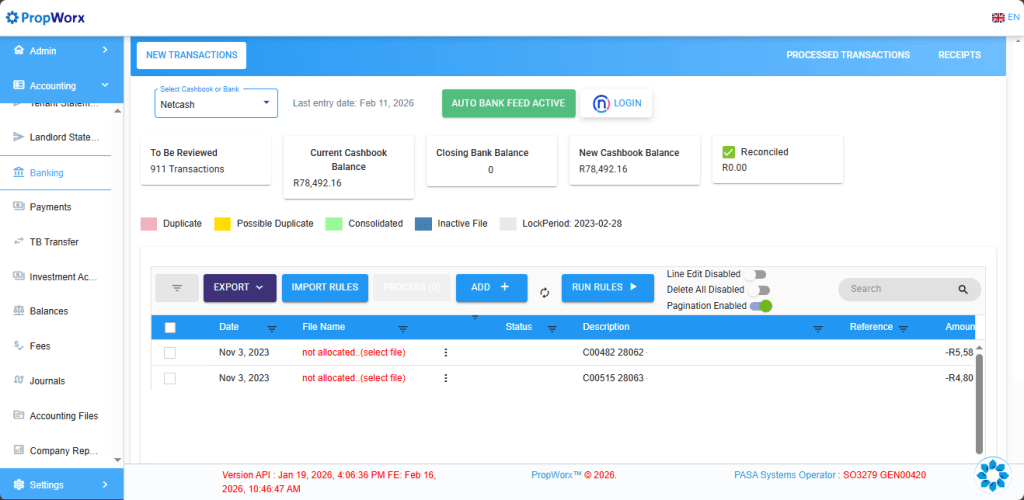Enable the Line Edit toggle
1024x500 pixels.
(x=755, y=274)
